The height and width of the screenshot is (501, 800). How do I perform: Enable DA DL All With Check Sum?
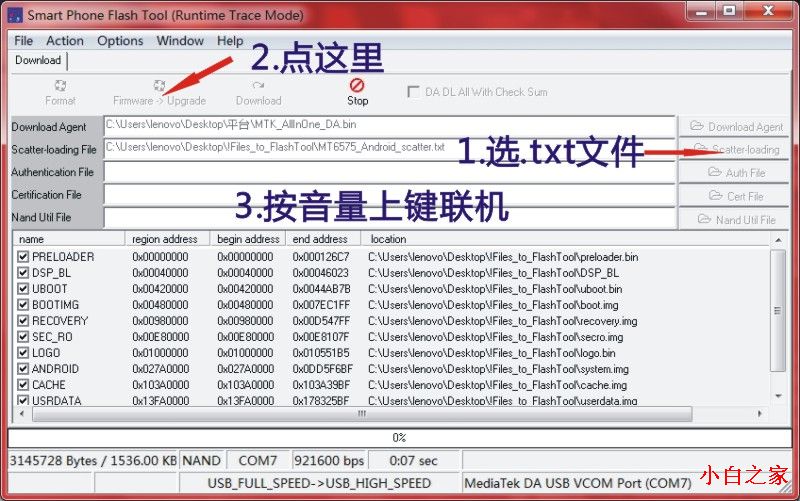(413, 92)
